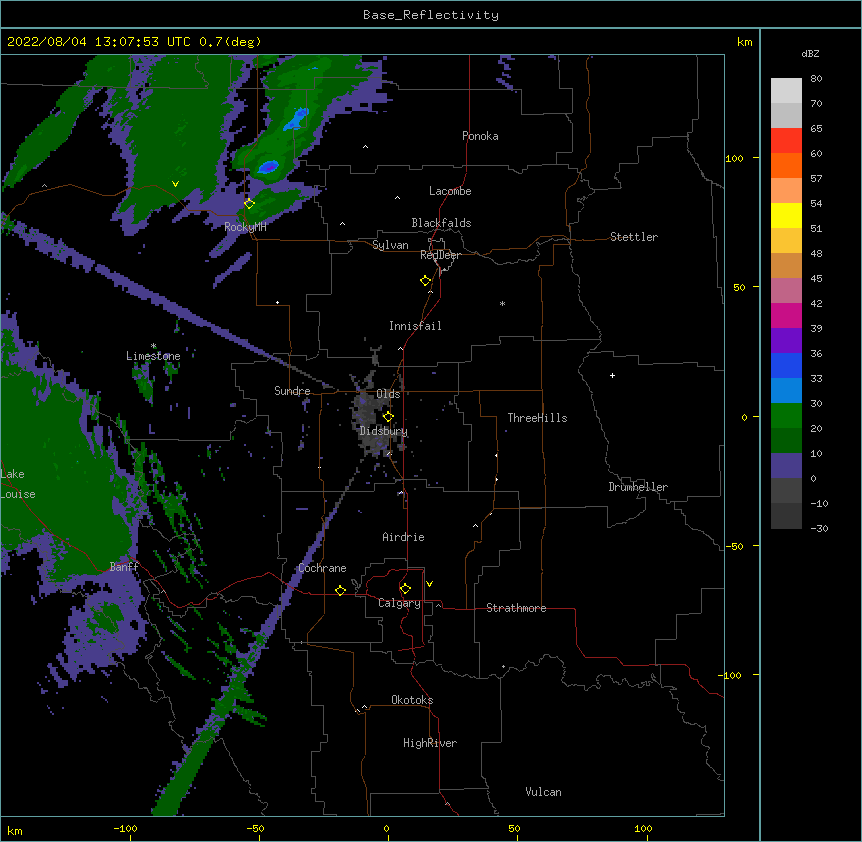The height and width of the screenshot is (842, 862).
Task: Click the bright yellow 51–54 dBZ legend swatch
Action: point(786,215)
